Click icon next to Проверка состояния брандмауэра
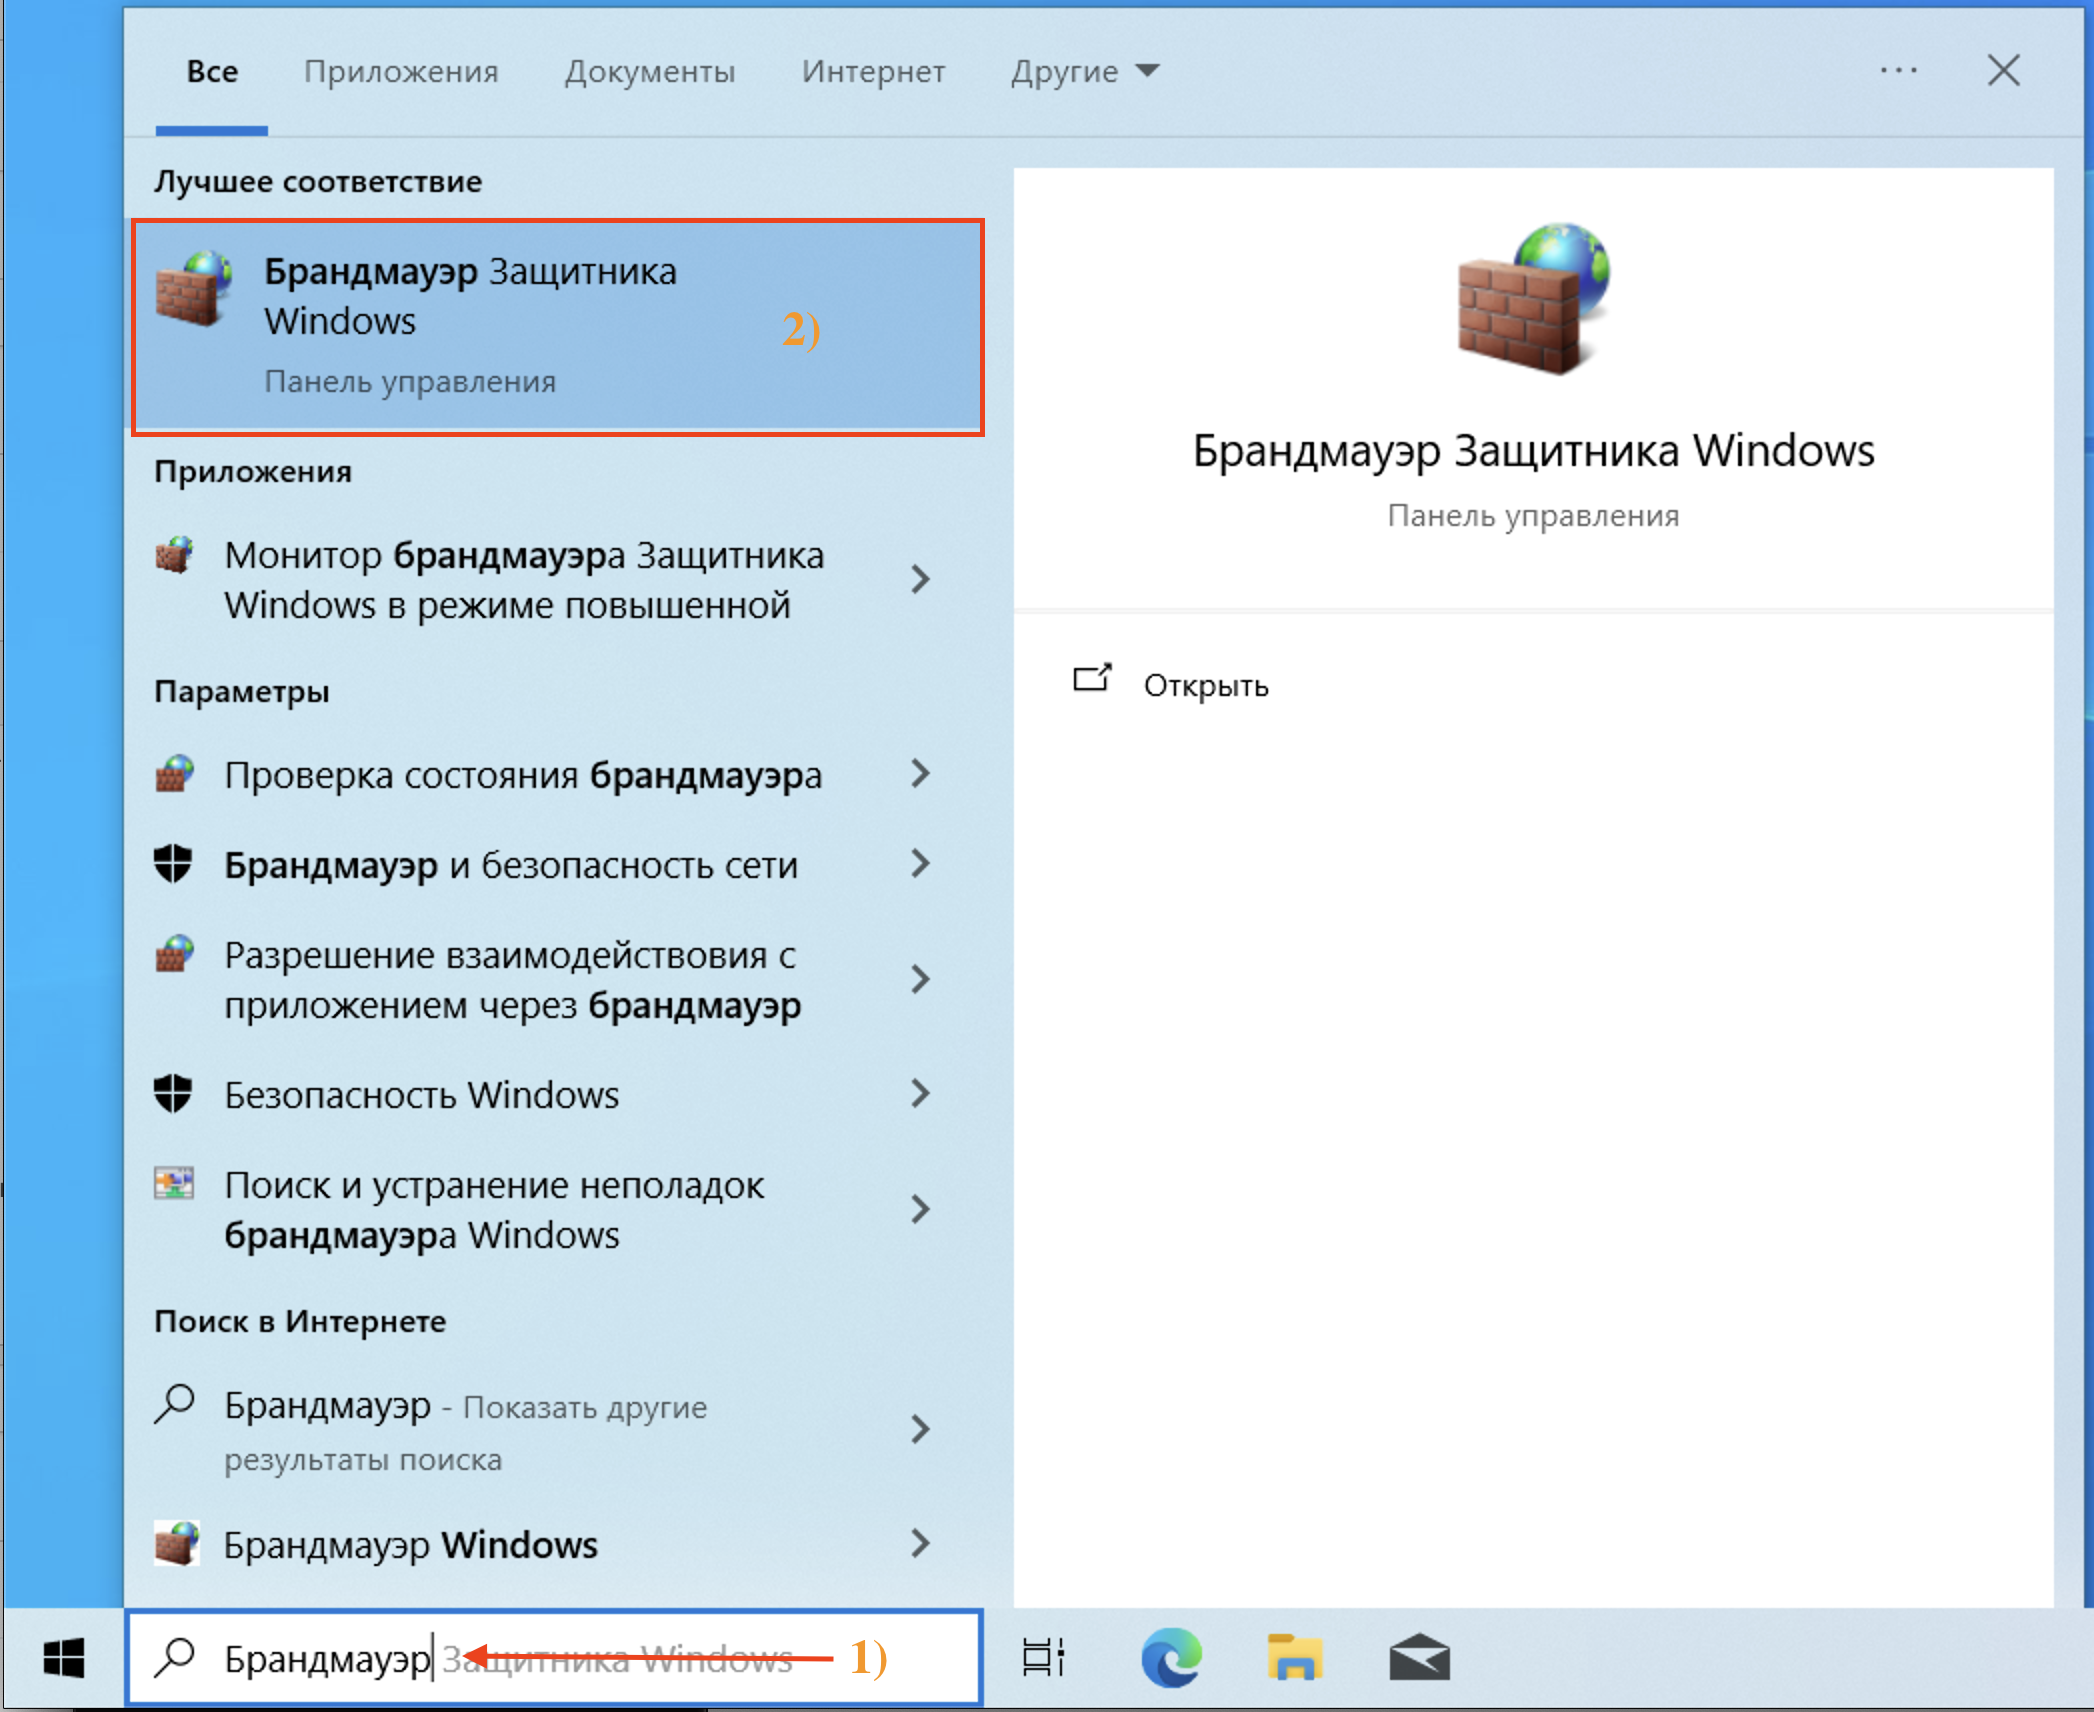 [174, 774]
